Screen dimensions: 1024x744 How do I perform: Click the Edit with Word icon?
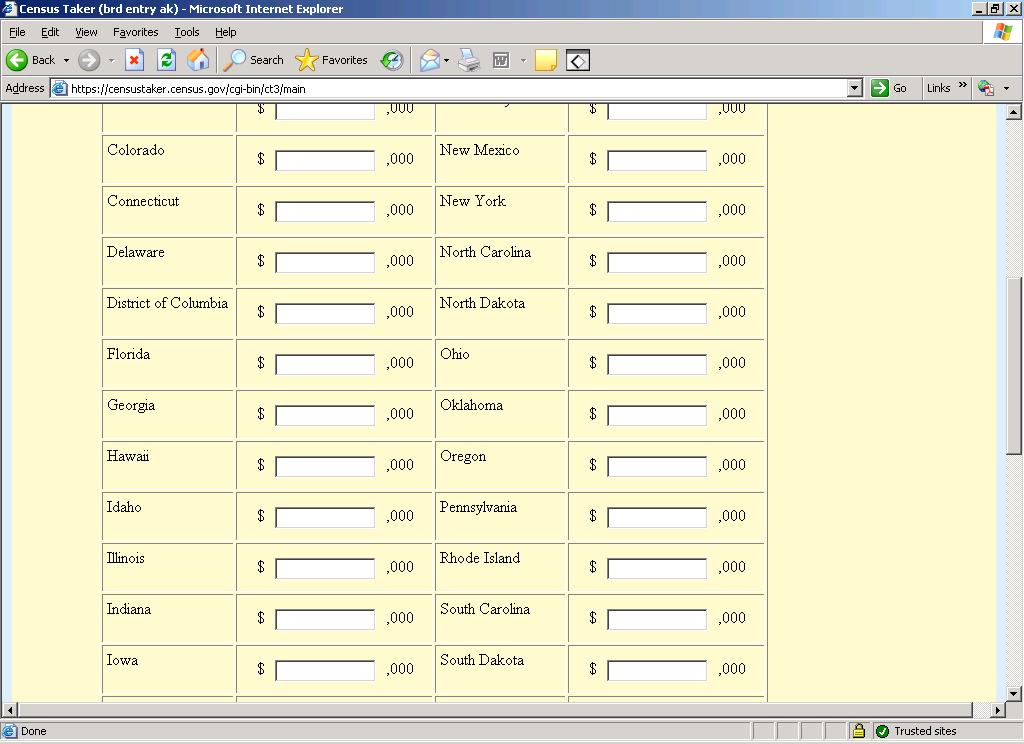tap(501, 60)
